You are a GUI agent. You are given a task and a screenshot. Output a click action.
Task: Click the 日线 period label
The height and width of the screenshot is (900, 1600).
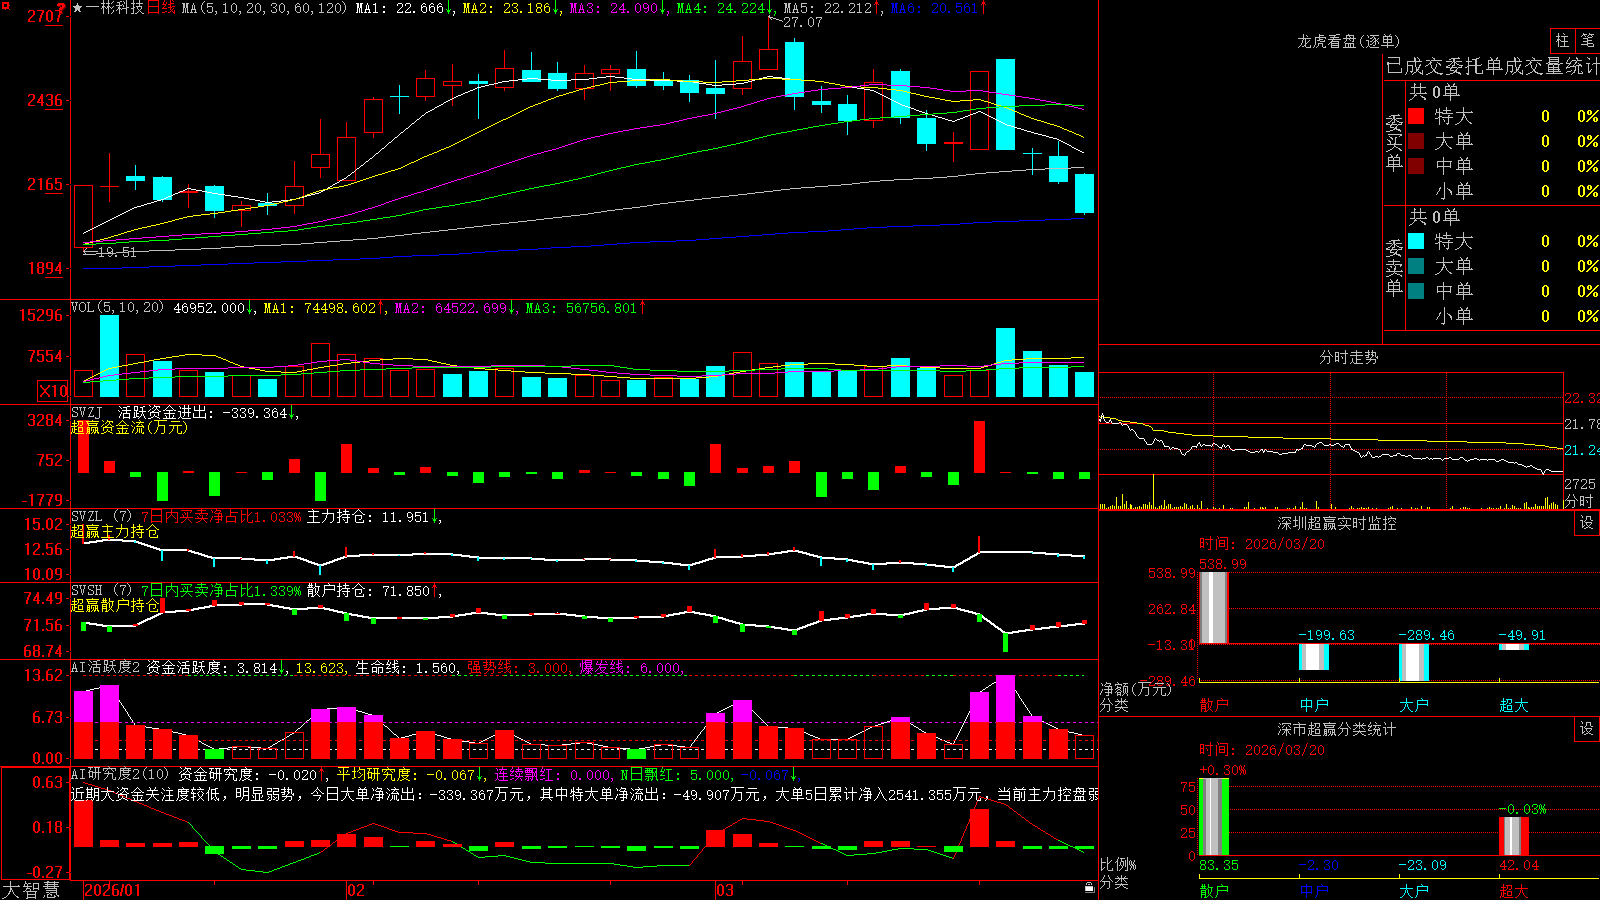[161, 8]
